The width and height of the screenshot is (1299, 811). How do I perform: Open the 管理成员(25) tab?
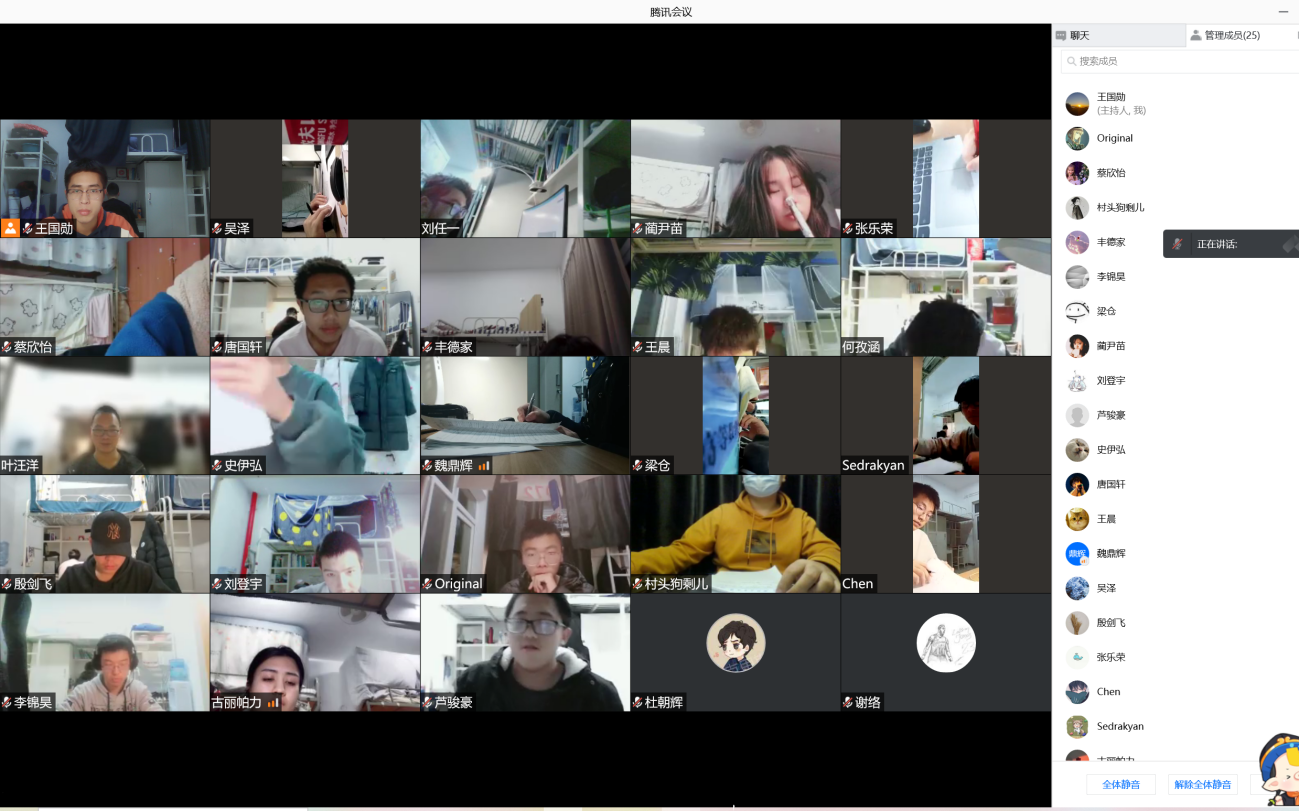tap(1231, 36)
